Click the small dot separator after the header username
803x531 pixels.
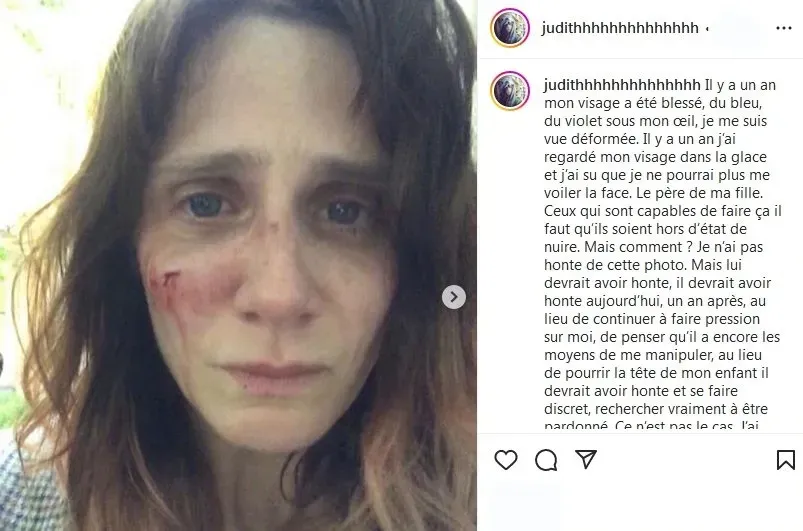click(707, 29)
